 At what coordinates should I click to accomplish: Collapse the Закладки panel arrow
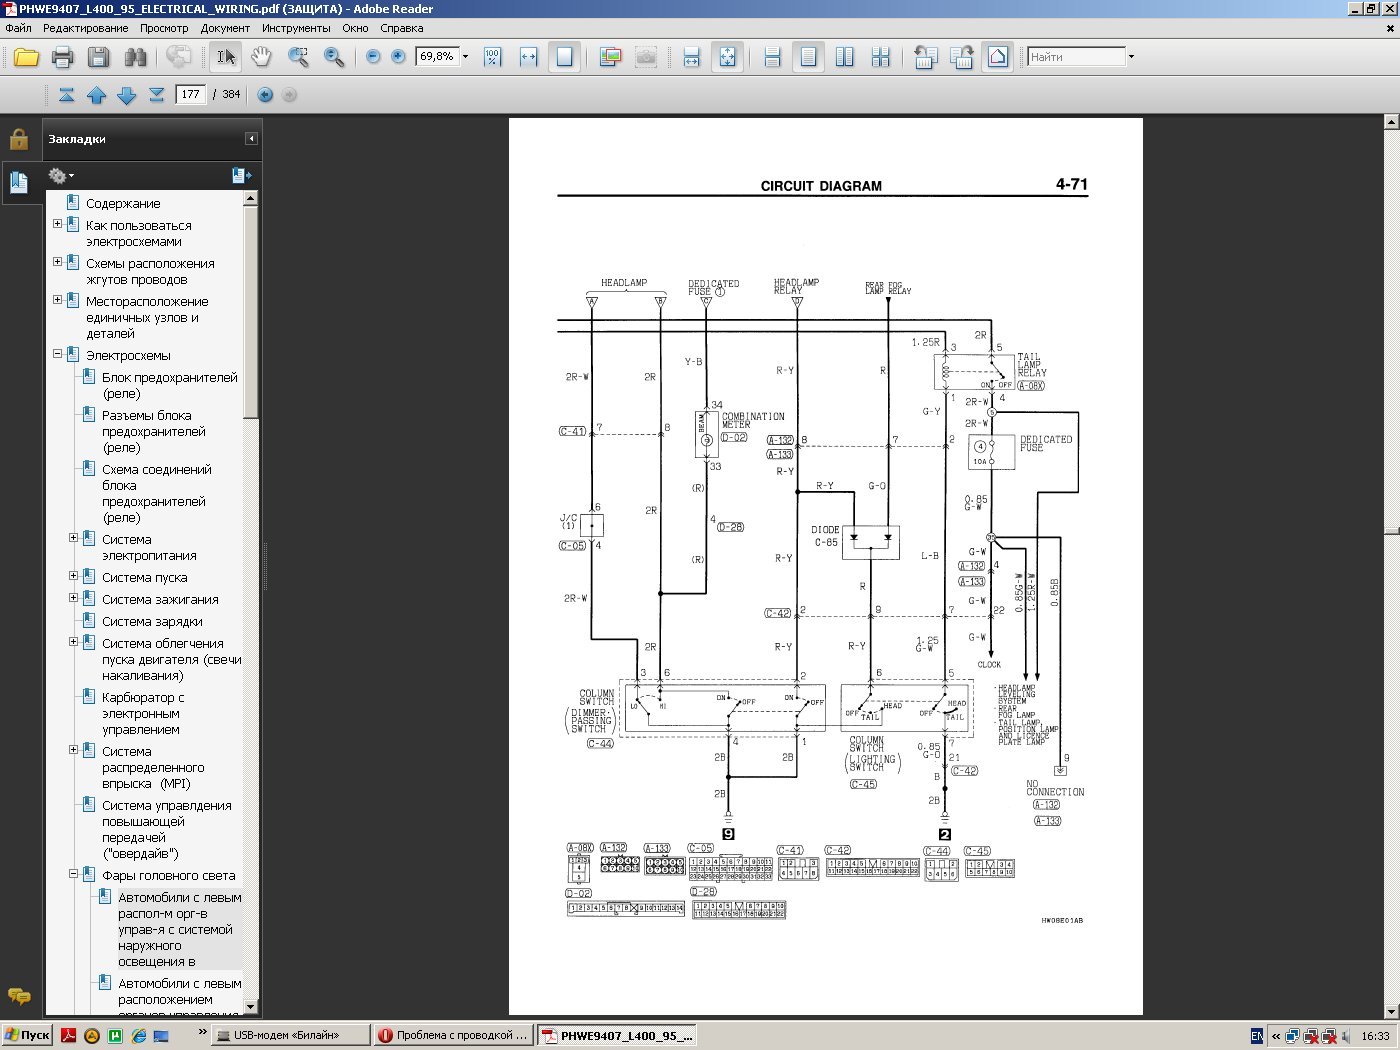pyautogui.click(x=251, y=139)
